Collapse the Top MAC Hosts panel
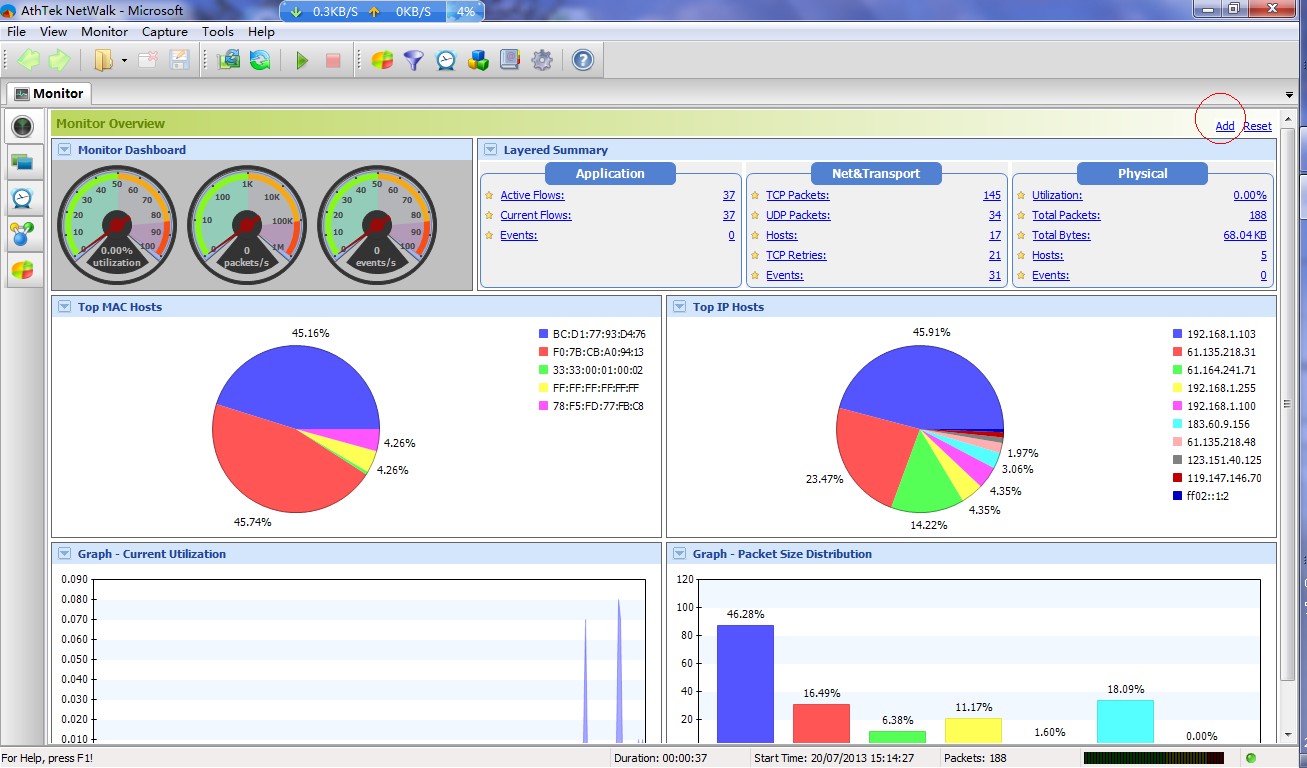 64,307
